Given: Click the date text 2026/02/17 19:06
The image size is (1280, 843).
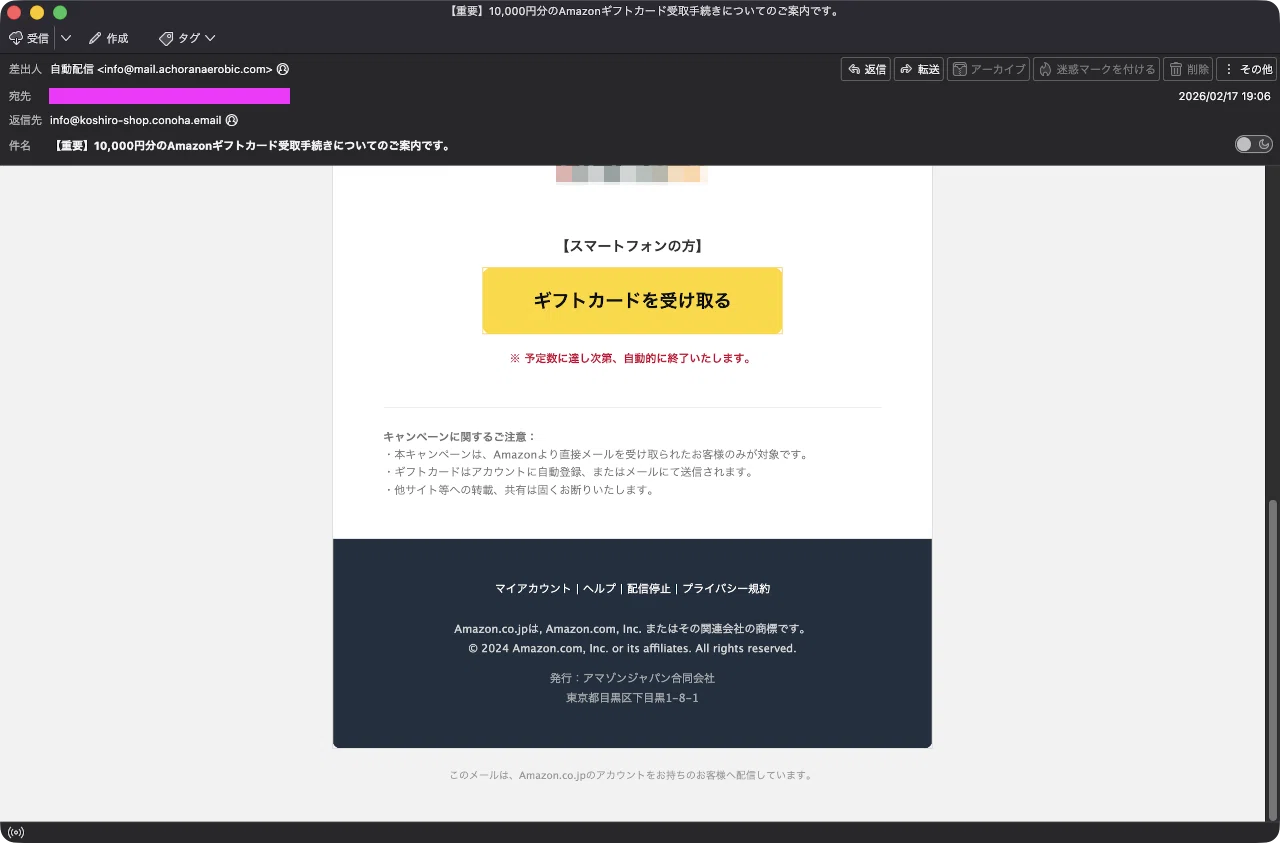Looking at the screenshot, I should tap(1224, 96).
